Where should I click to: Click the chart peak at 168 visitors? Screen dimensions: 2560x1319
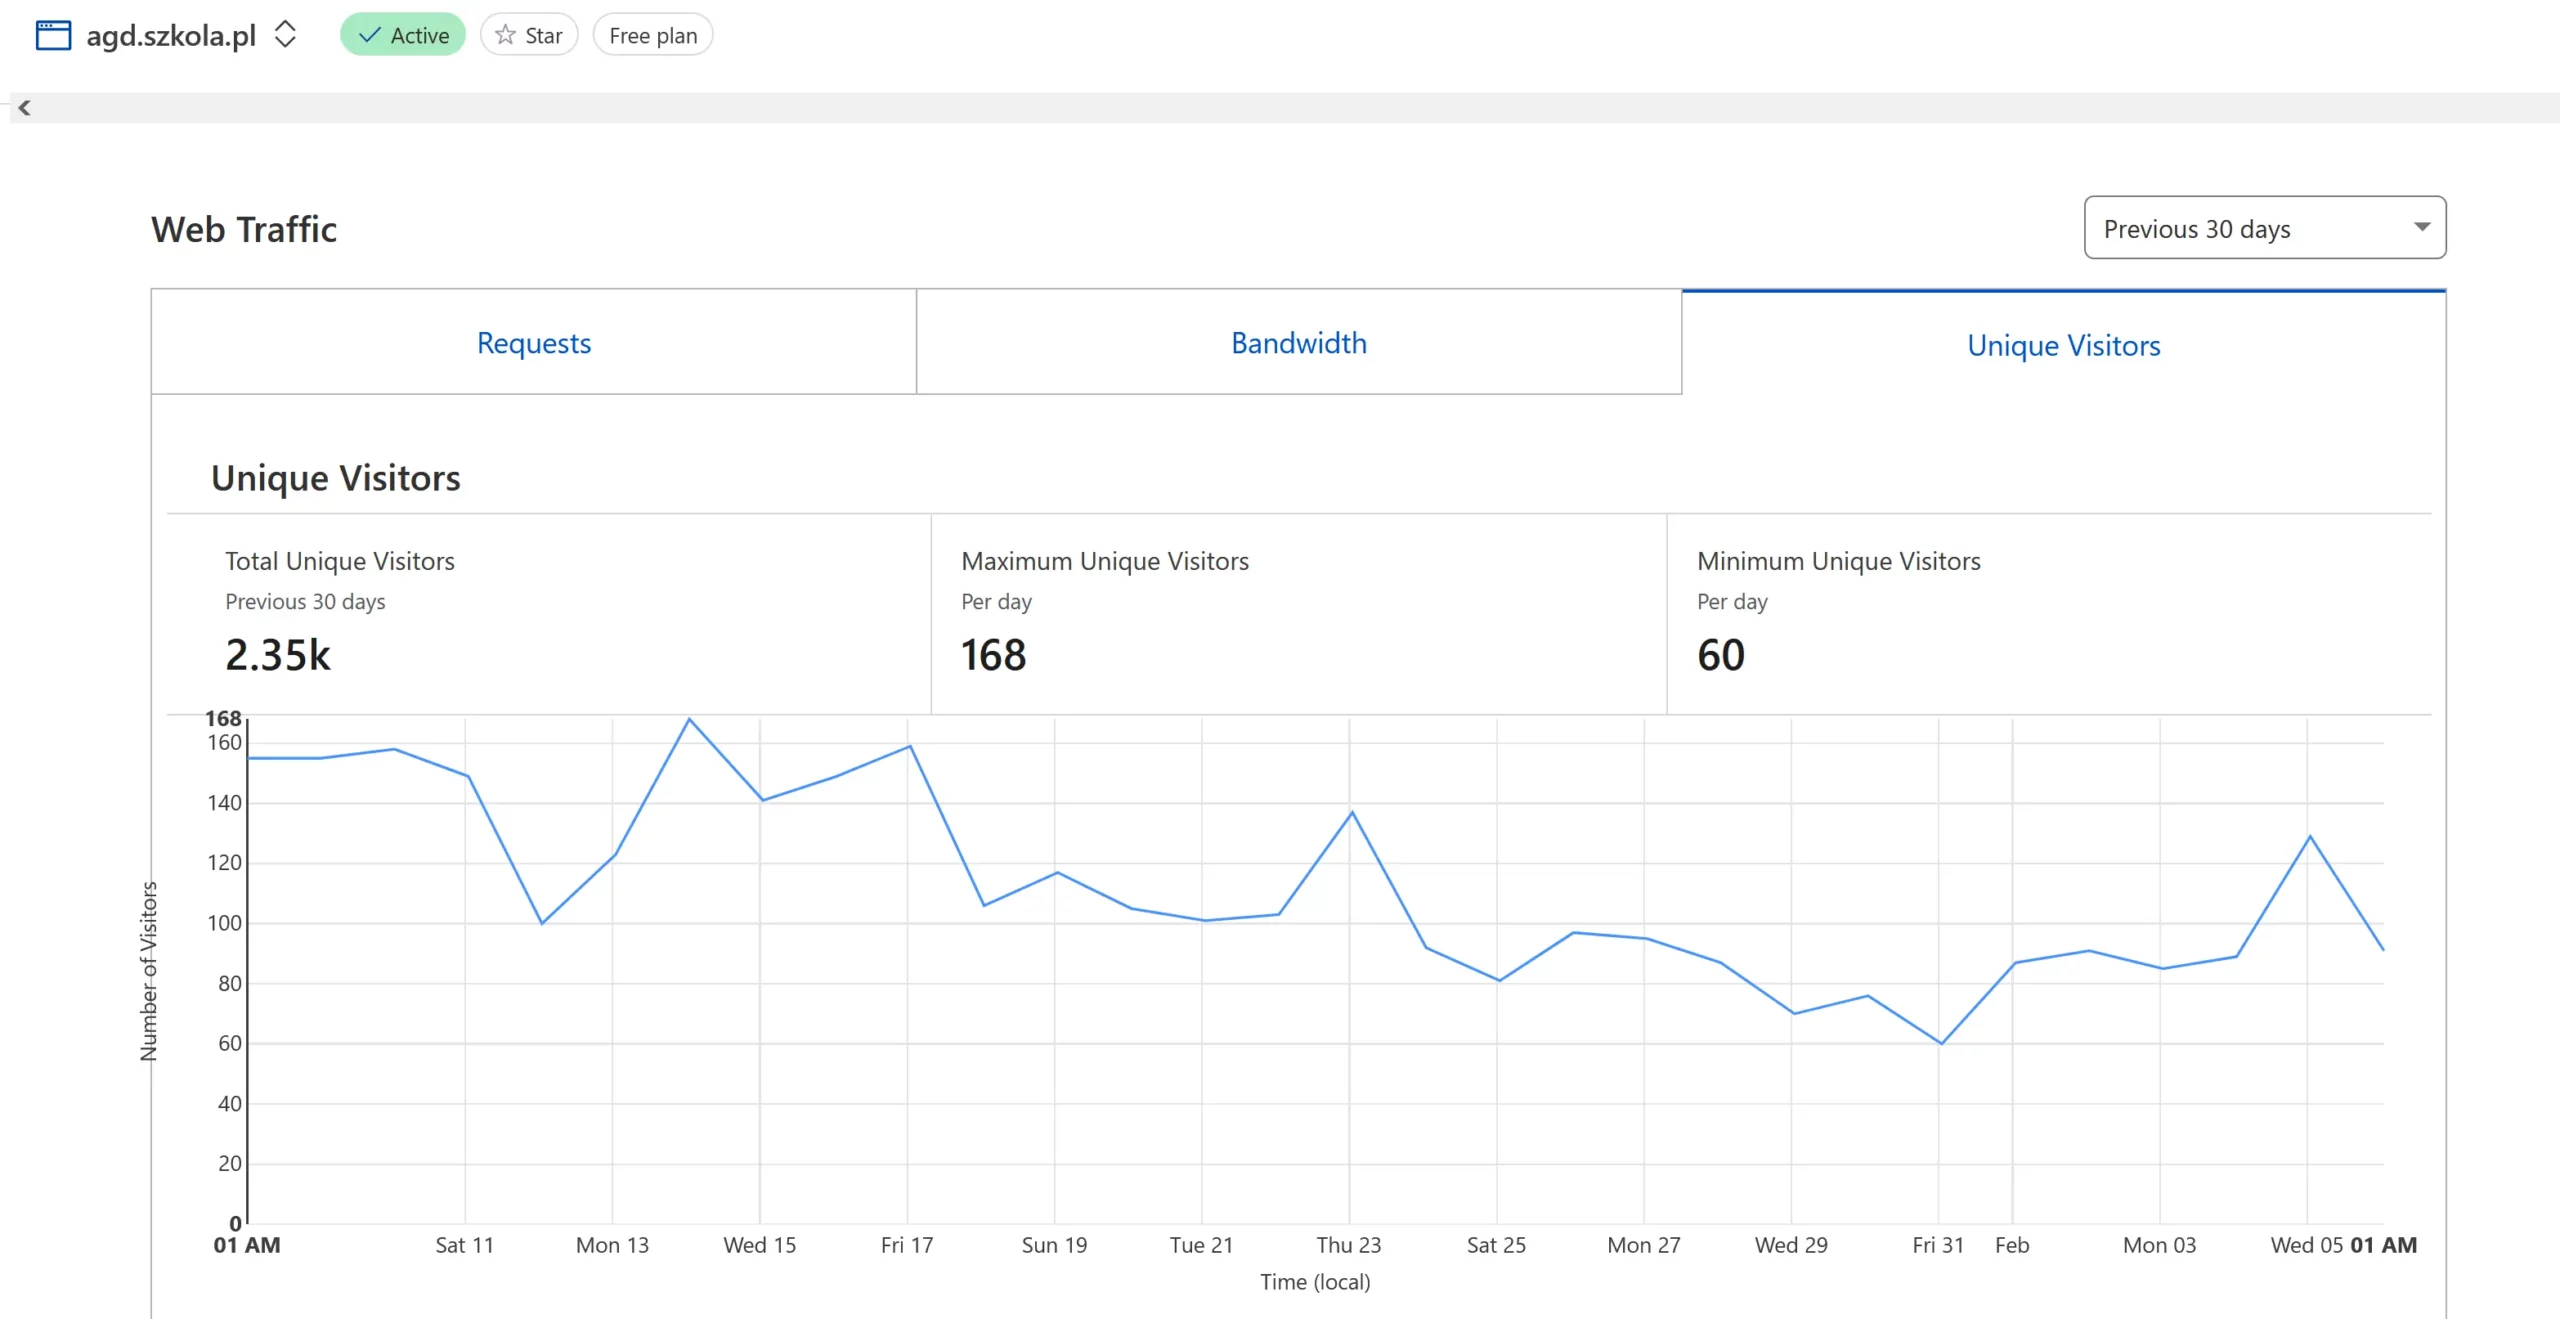(x=689, y=719)
